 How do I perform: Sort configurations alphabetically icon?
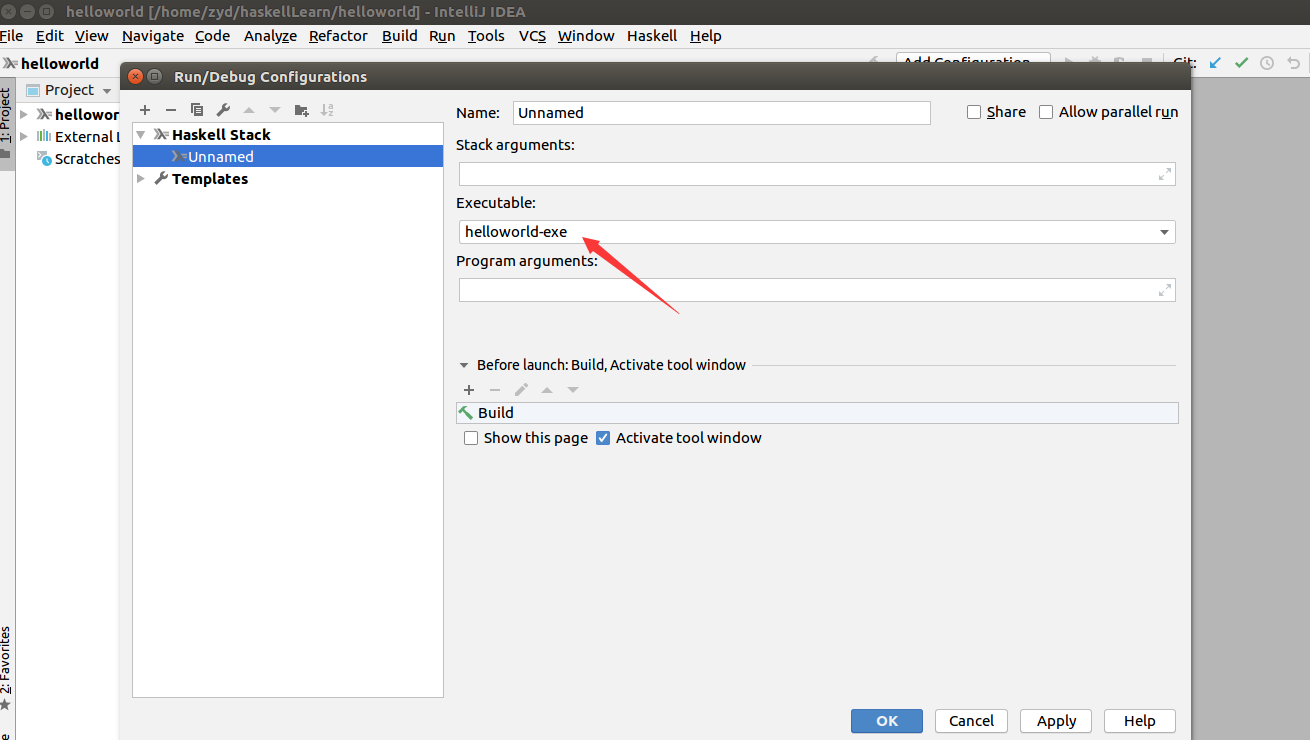point(327,110)
